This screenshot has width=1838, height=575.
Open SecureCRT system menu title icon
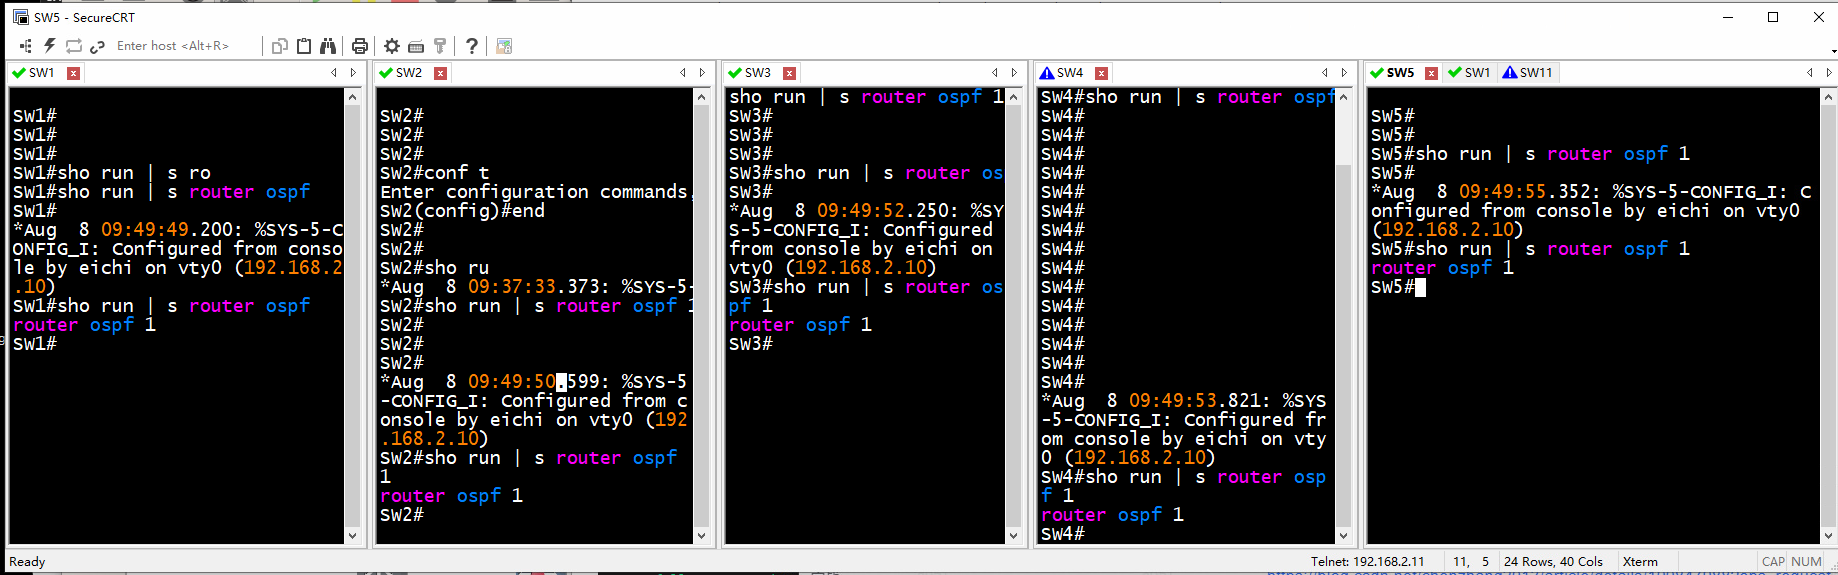click(x=20, y=17)
